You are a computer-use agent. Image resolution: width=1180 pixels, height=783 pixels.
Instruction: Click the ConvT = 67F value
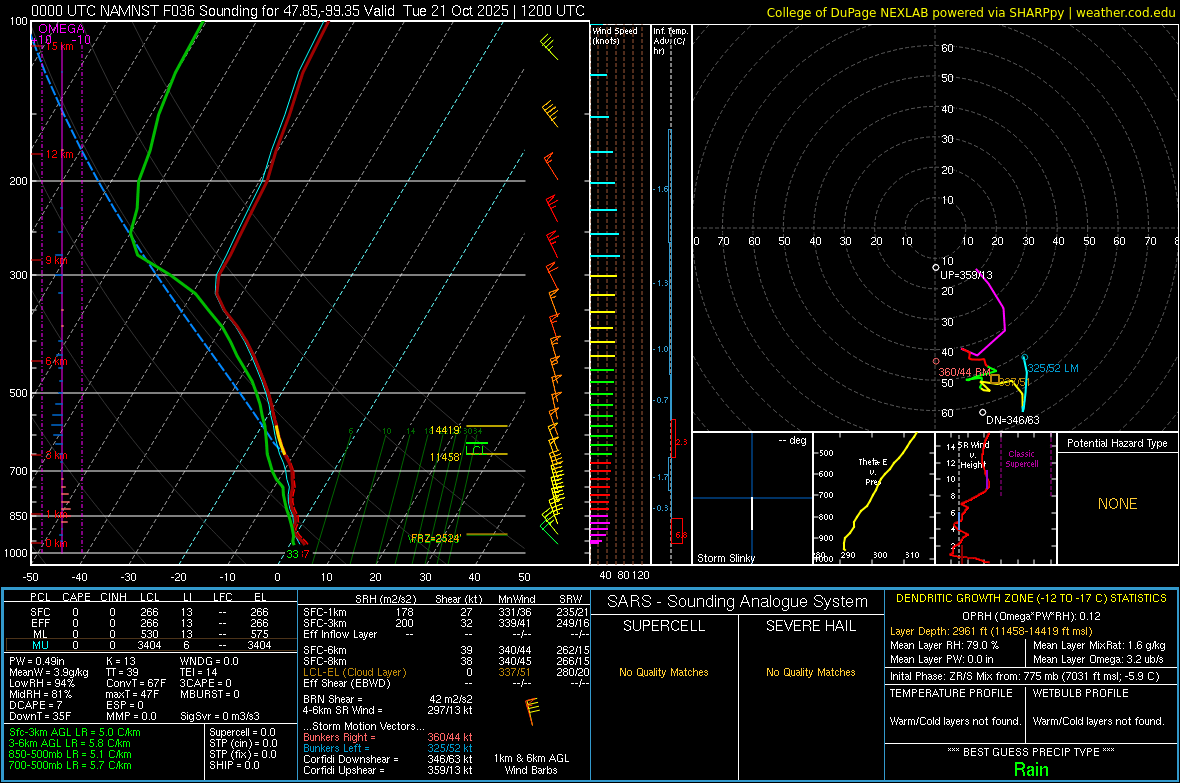(x=136, y=684)
